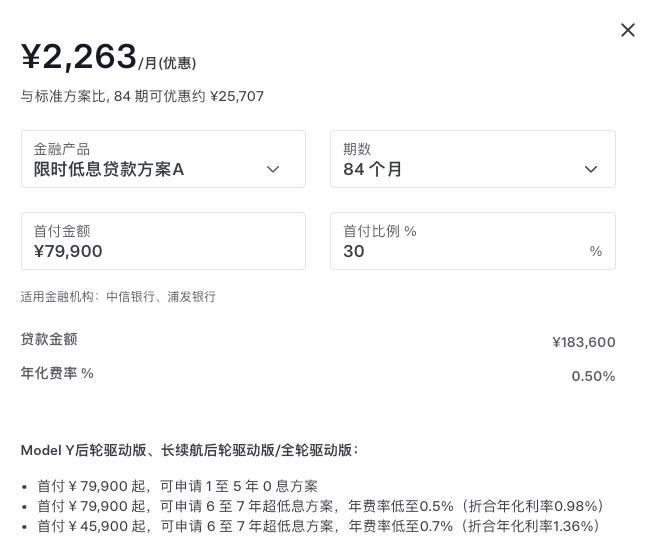Select the ¥2,263 monthly payment amount

click(79, 57)
